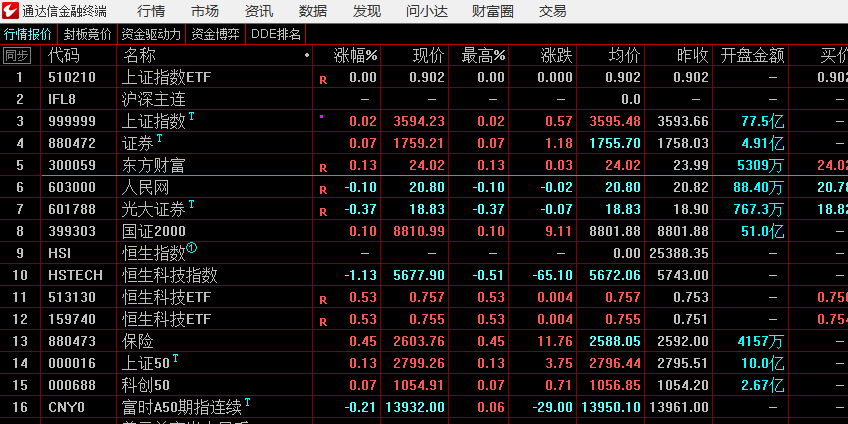The image size is (848, 424).
Task: Select the 人民网 stock name
Action: click(146, 188)
